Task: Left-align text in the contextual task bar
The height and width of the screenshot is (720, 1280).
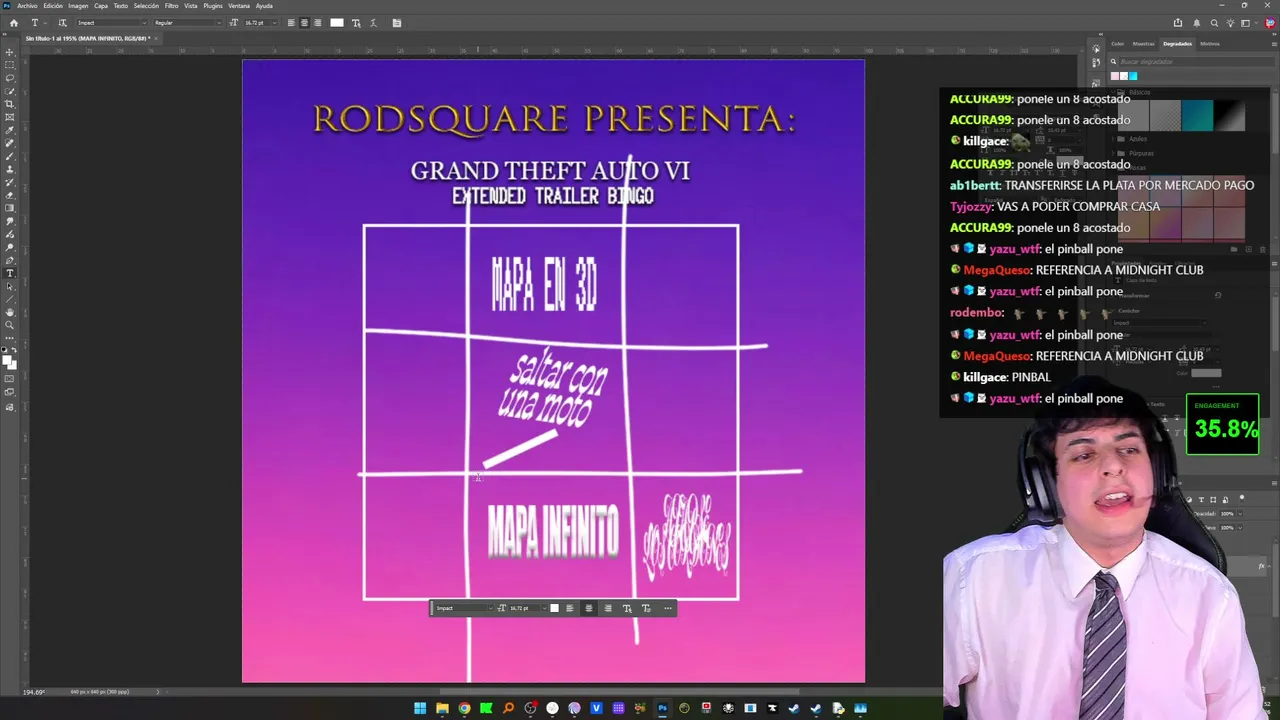Action: pyautogui.click(x=570, y=608)
